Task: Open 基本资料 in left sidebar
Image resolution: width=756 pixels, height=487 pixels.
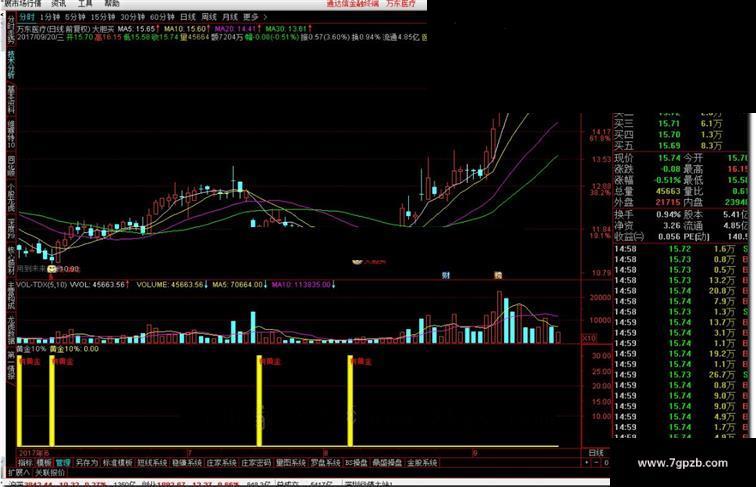Action: (x=11, y=100)
